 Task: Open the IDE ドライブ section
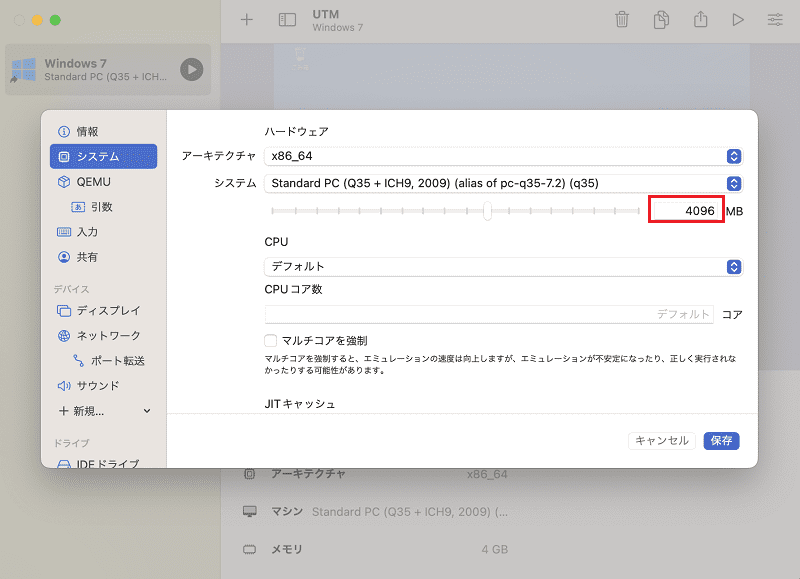104,463
